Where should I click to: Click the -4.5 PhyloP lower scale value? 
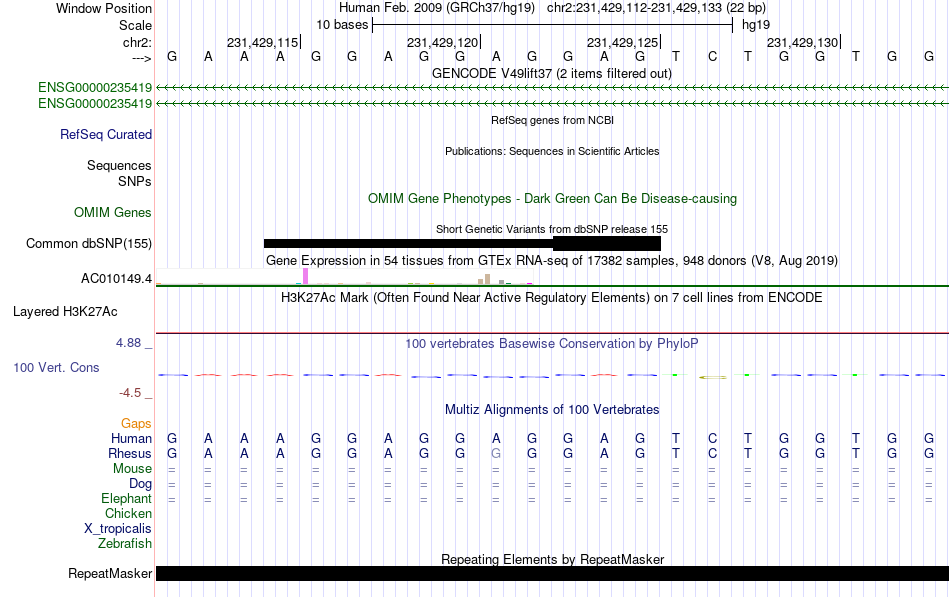[130, 393]
